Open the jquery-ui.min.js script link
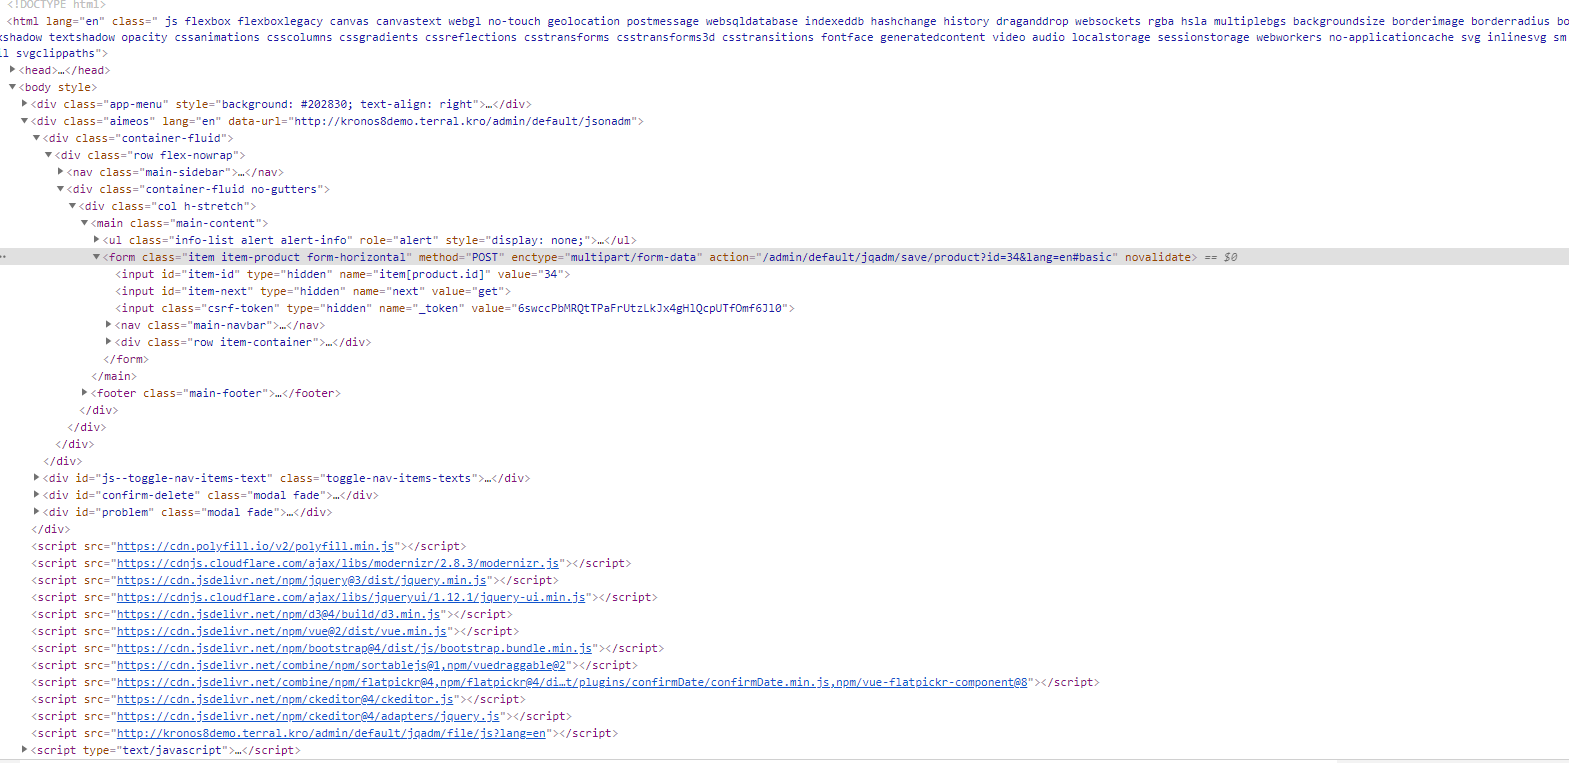The width and height of the screenshot is (1569, 763). pos(351,597)
